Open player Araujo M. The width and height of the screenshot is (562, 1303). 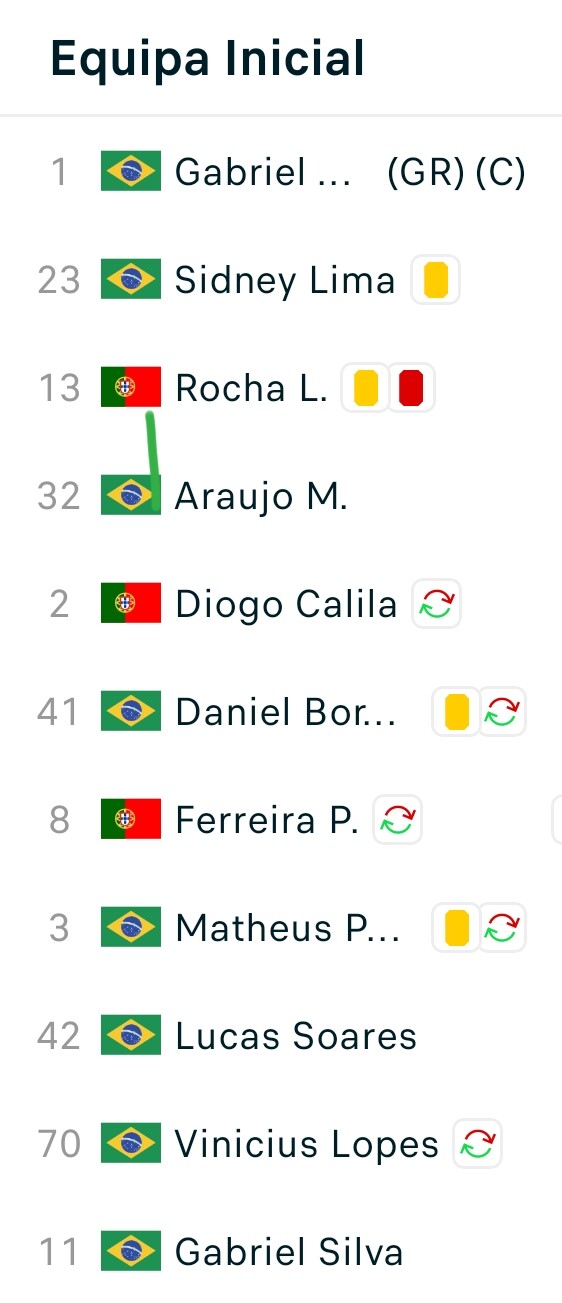261,496
